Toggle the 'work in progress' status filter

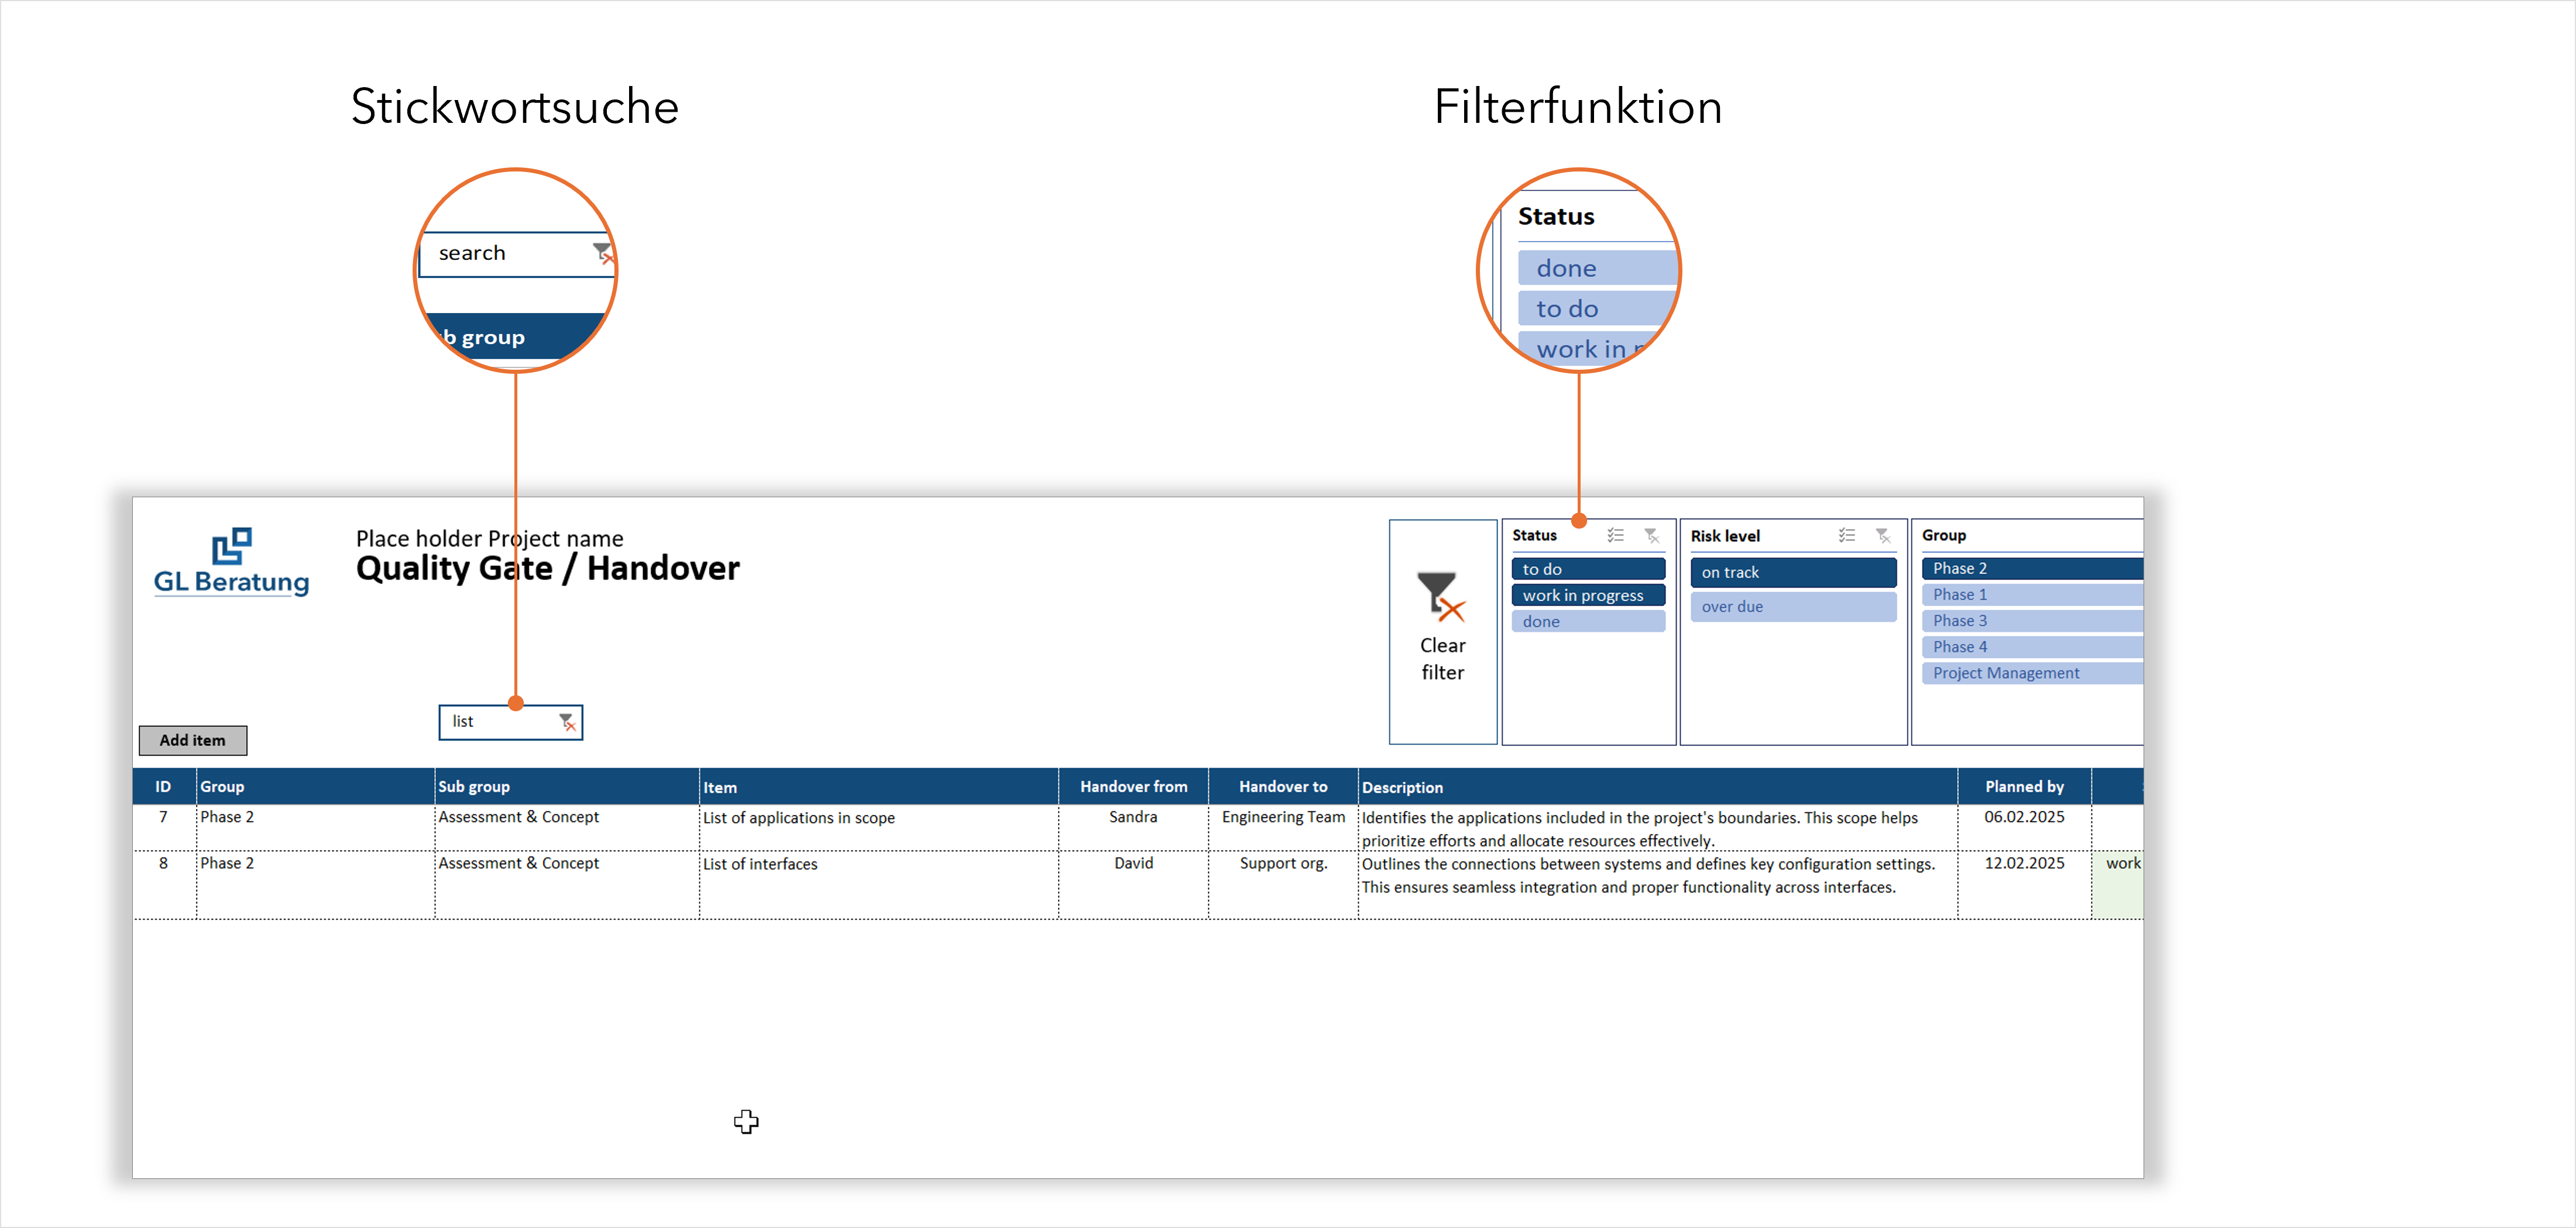[1588, 595]
